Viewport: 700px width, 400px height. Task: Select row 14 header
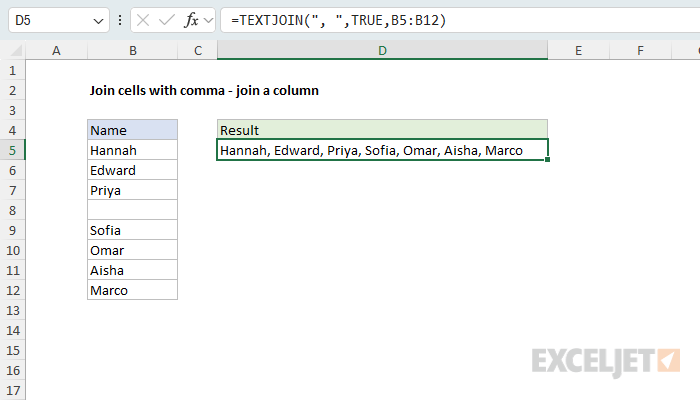12,330
